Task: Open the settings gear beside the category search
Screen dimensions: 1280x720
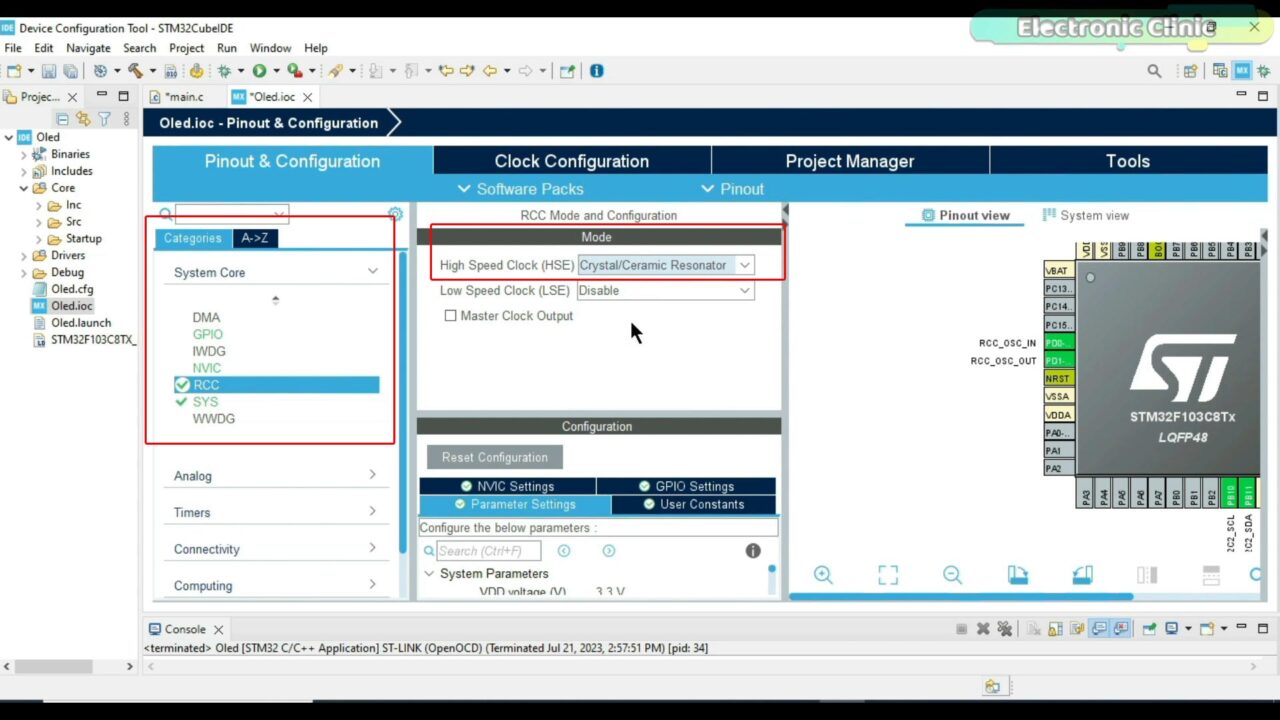Action: coord(395,214)
